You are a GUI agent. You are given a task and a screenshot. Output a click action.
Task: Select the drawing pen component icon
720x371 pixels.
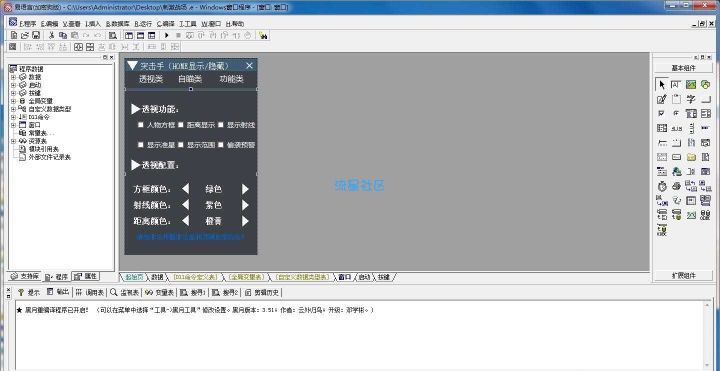662,99
